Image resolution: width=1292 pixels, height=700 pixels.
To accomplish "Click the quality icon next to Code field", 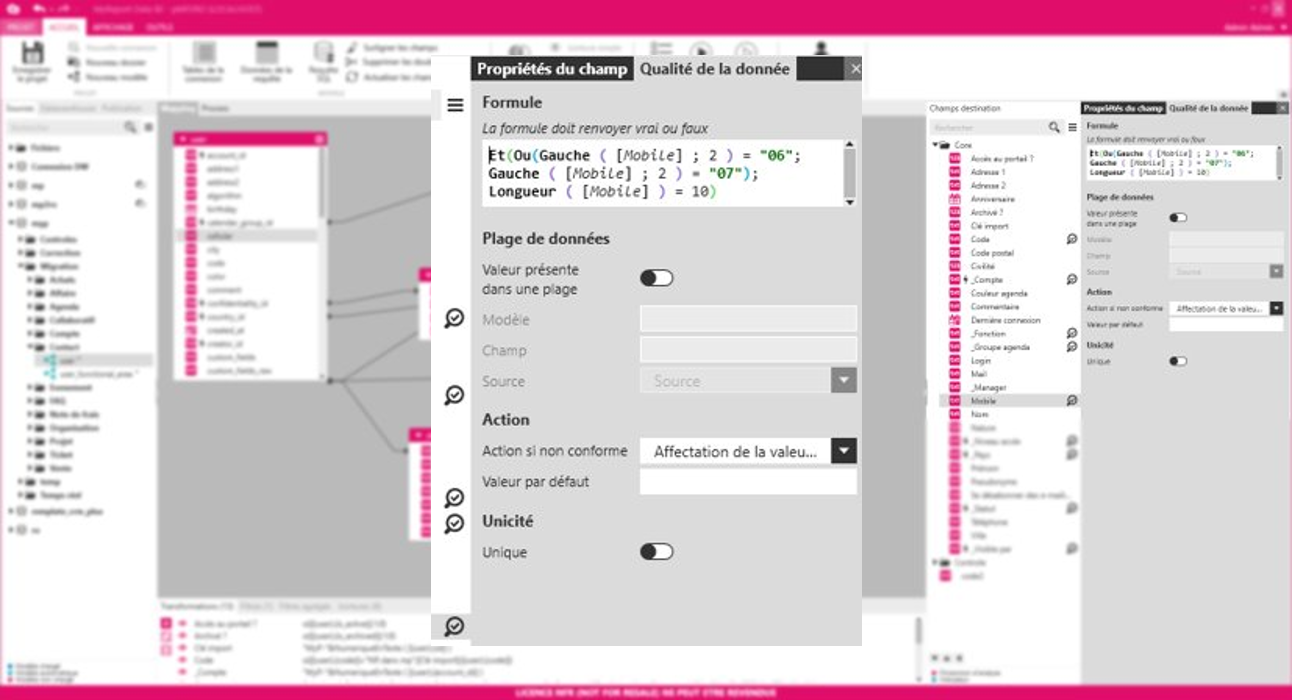I will point(1071,240).
